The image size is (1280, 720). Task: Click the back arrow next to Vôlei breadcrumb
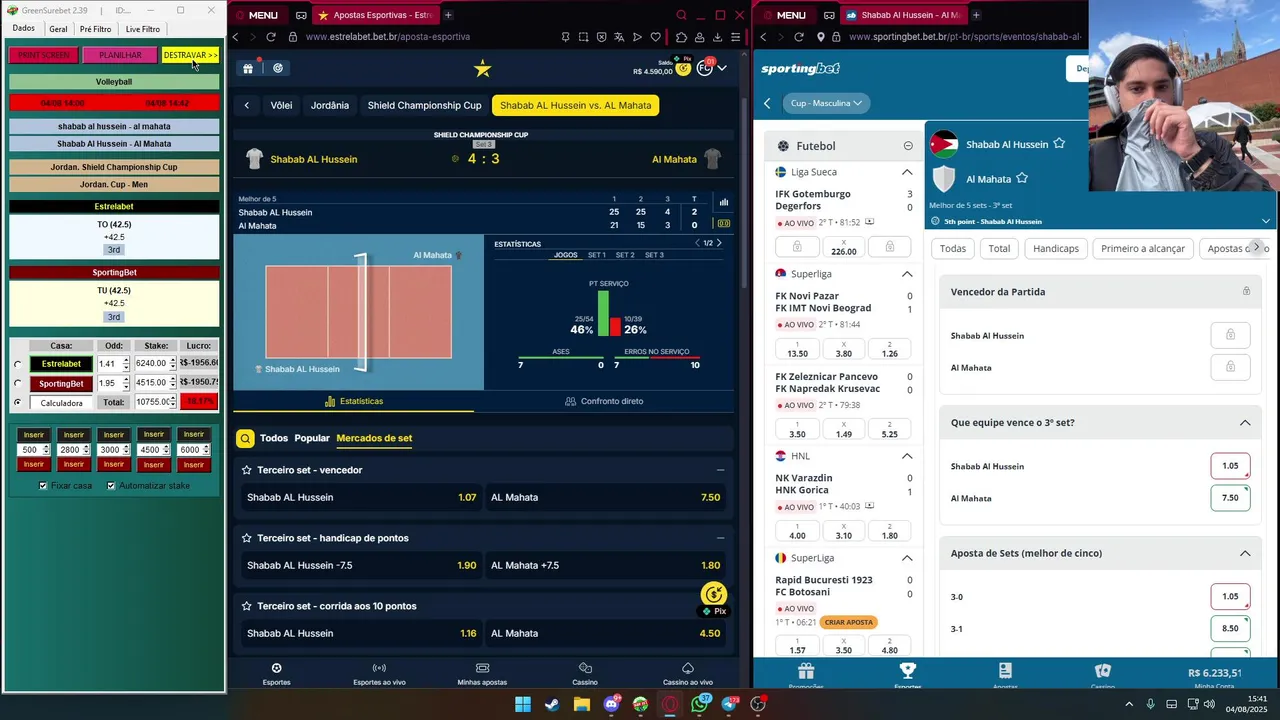point(247,105)
